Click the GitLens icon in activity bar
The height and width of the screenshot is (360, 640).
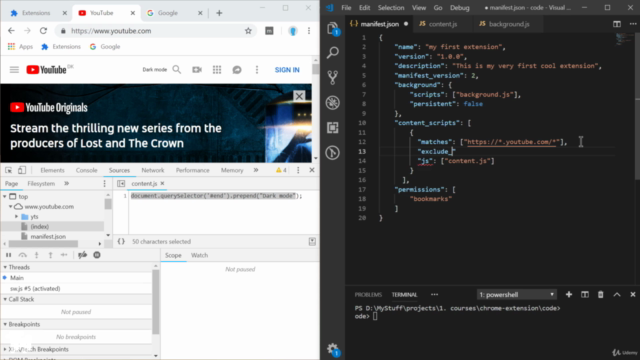[x=333, y=153]
